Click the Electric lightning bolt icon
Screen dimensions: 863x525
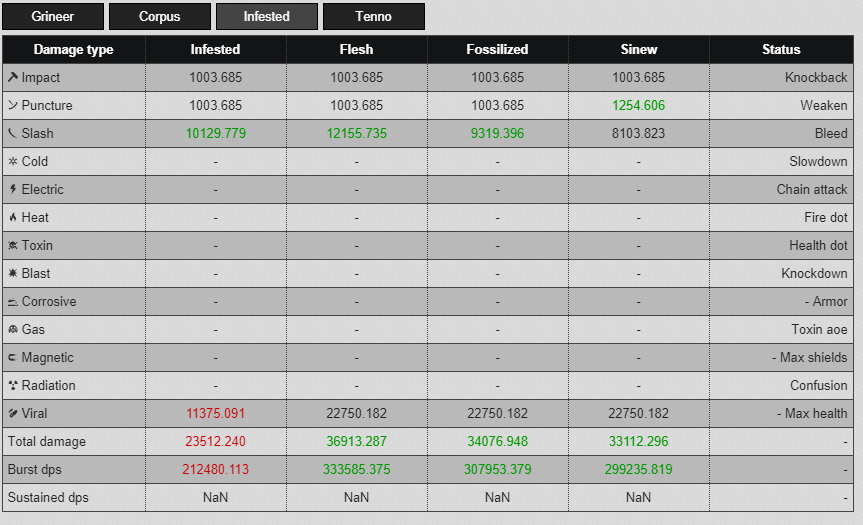tap(13, 189)
